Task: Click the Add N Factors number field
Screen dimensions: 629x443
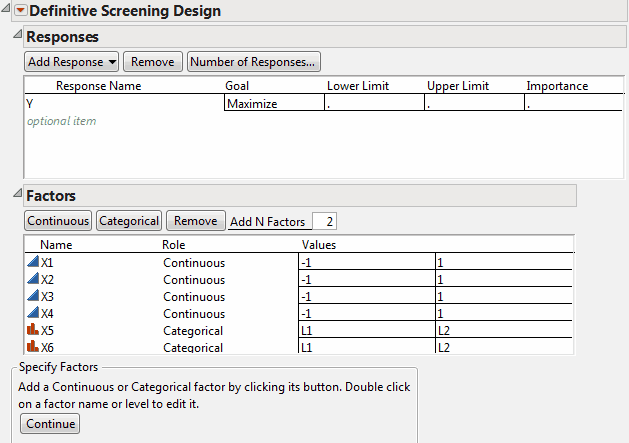Action: pyautogui.click(x=325, y=221)
